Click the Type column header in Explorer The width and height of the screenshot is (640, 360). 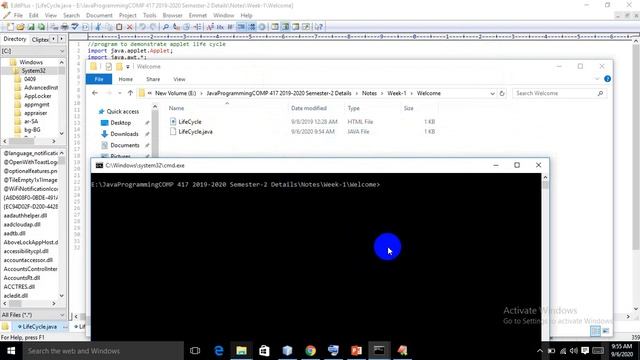point(353,108)
